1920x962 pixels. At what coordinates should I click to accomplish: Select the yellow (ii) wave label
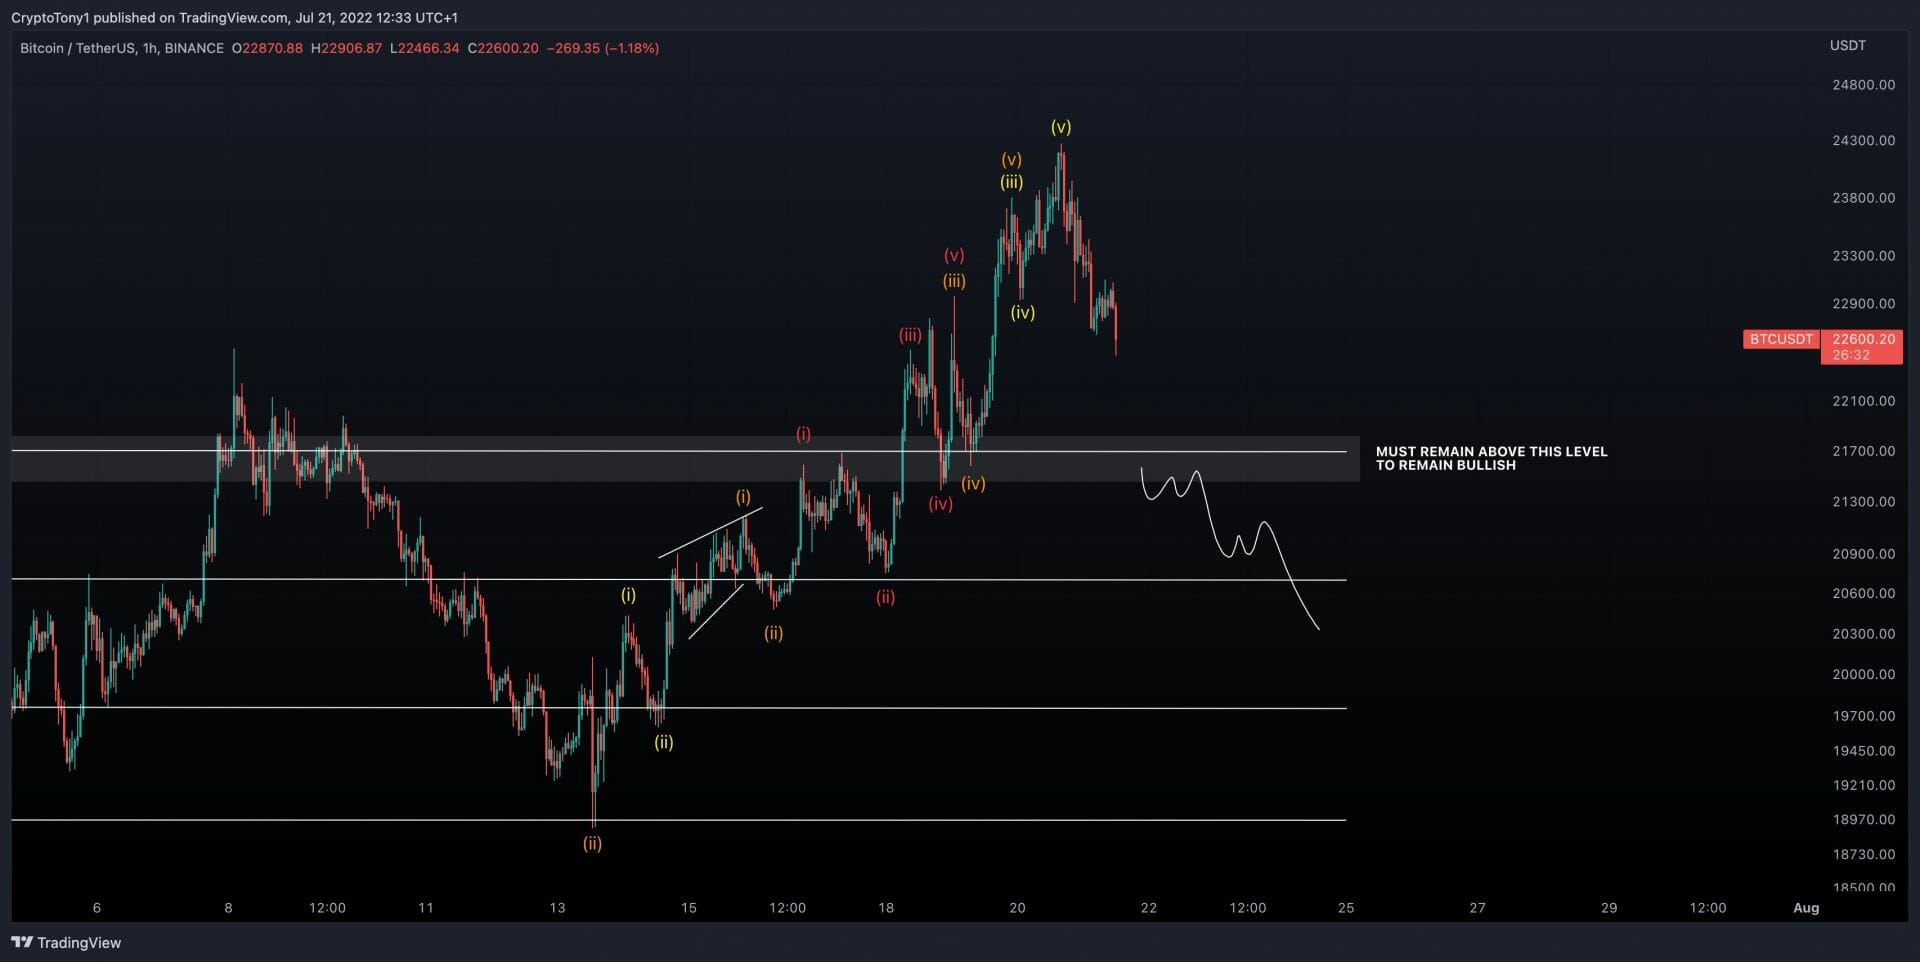tap(663, 742)
